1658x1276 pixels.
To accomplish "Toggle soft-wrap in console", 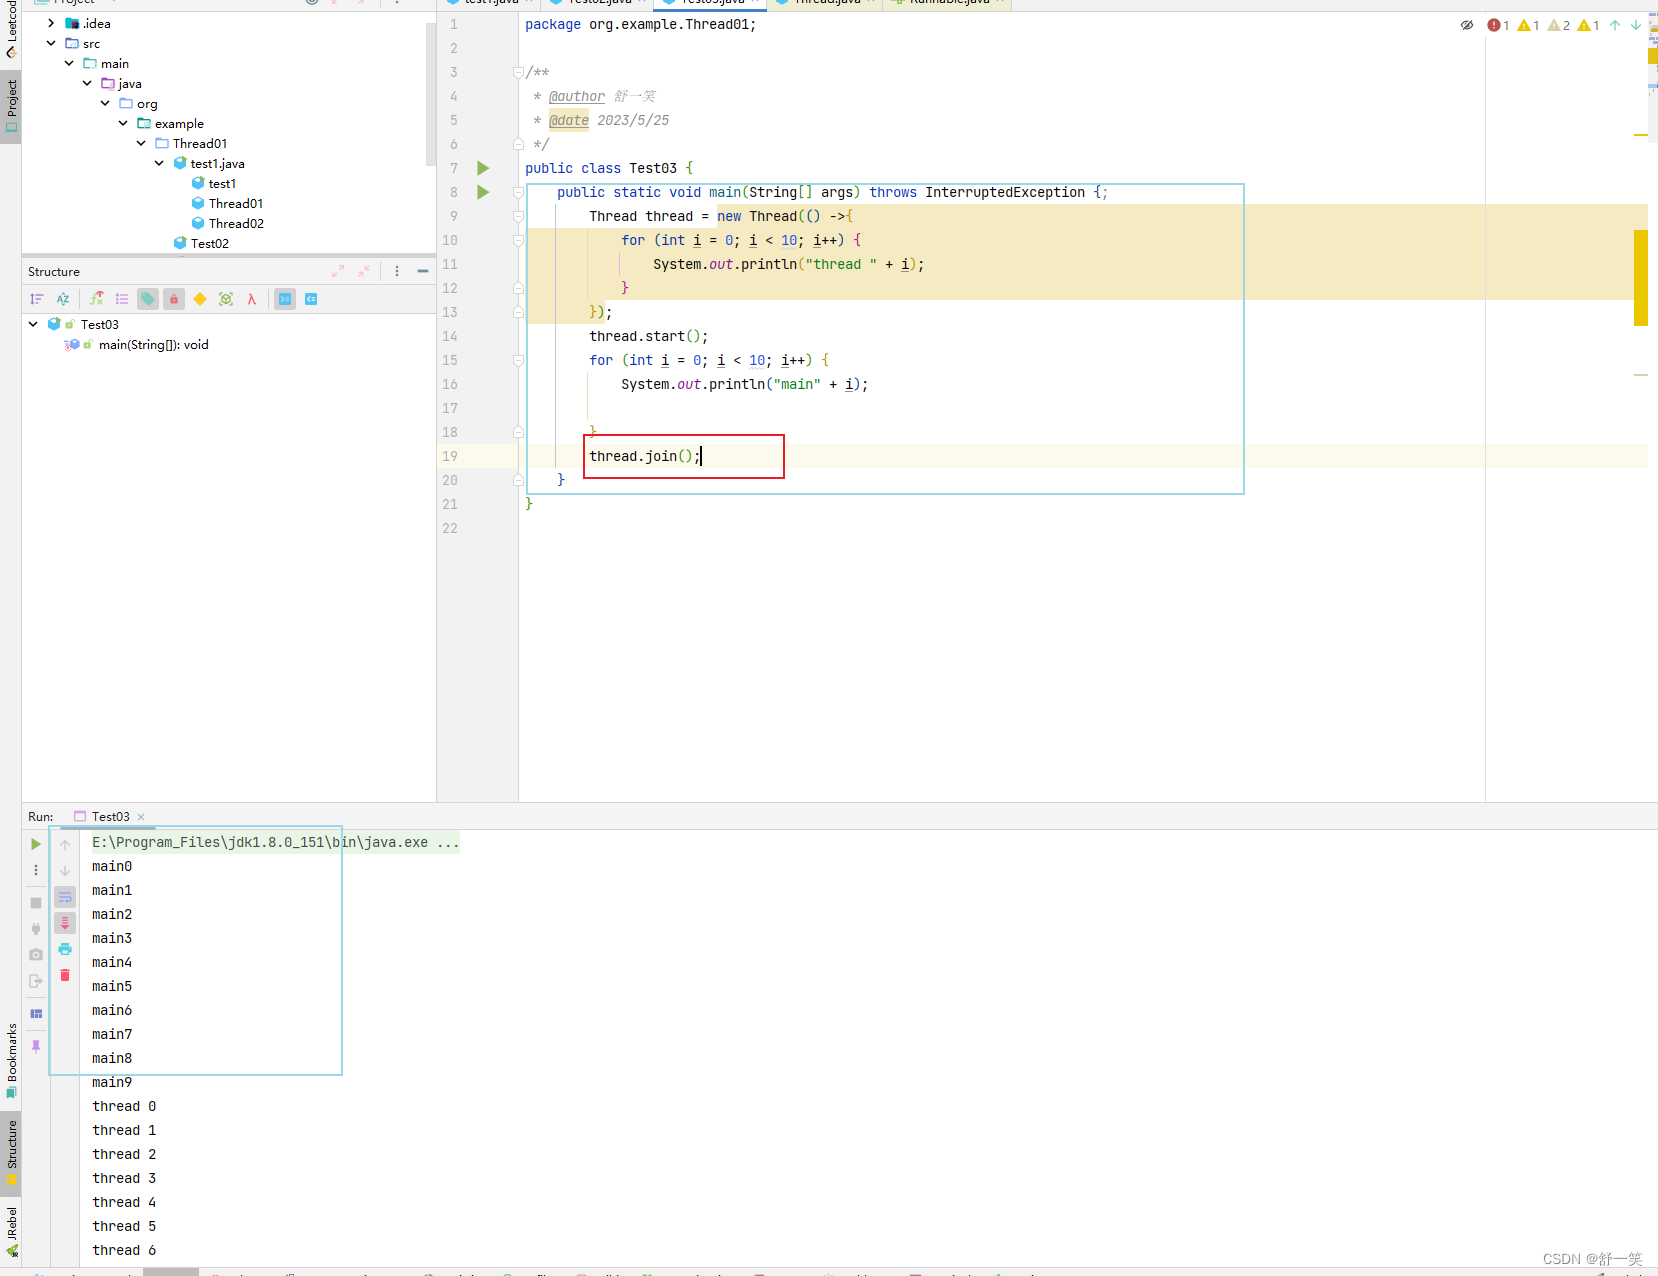I will [65, 897].
